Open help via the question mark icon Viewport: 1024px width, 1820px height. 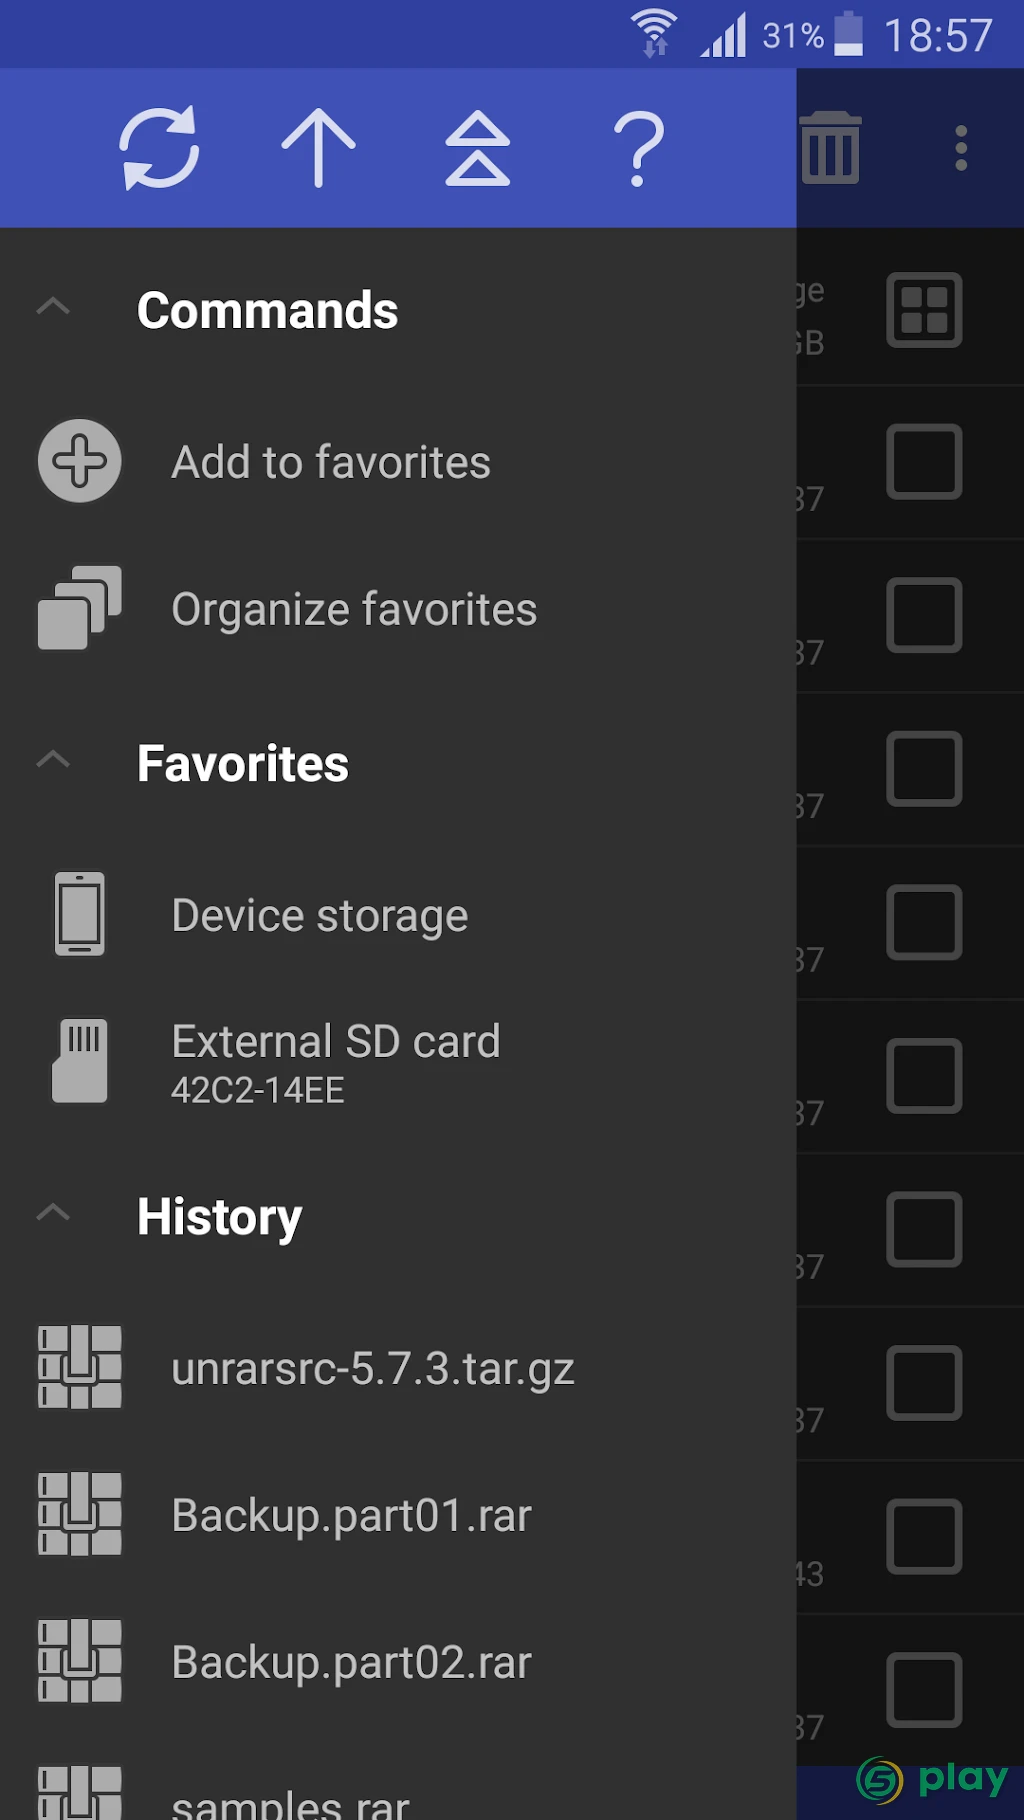point(638,148)
